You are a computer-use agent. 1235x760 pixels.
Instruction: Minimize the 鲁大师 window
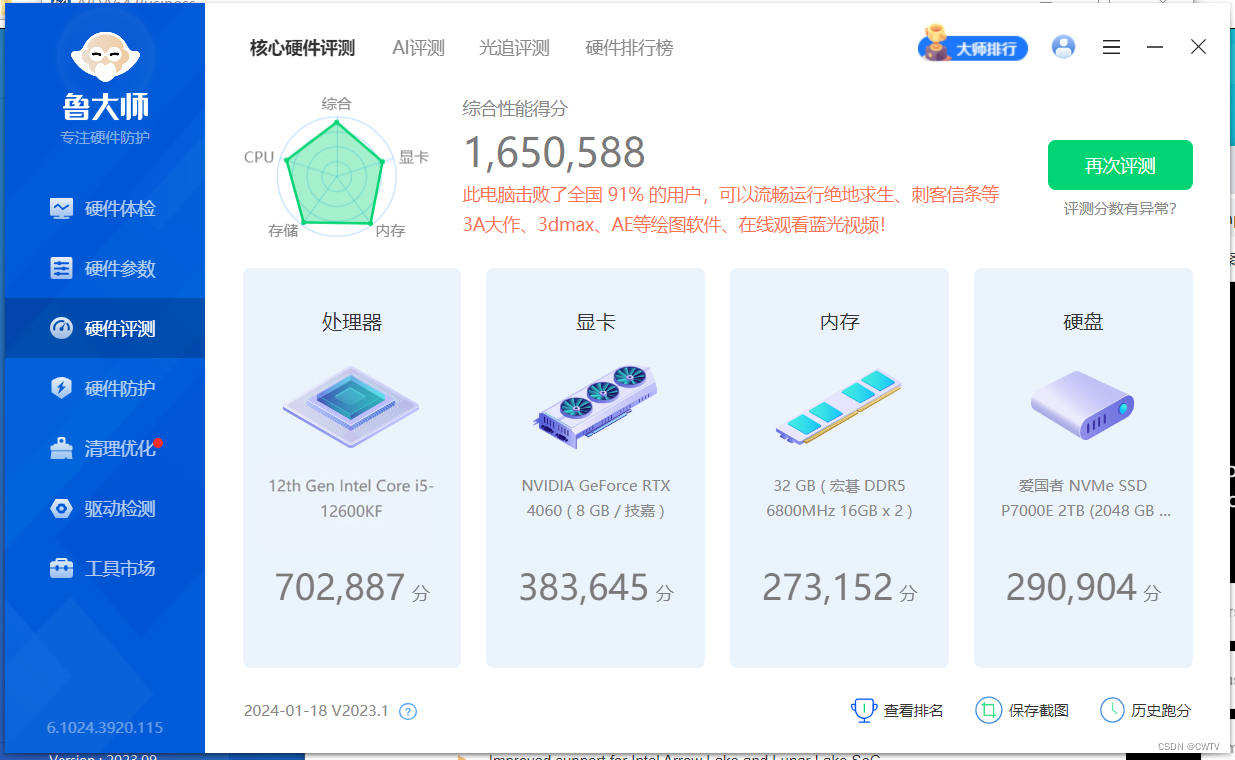pos(1155,47)
